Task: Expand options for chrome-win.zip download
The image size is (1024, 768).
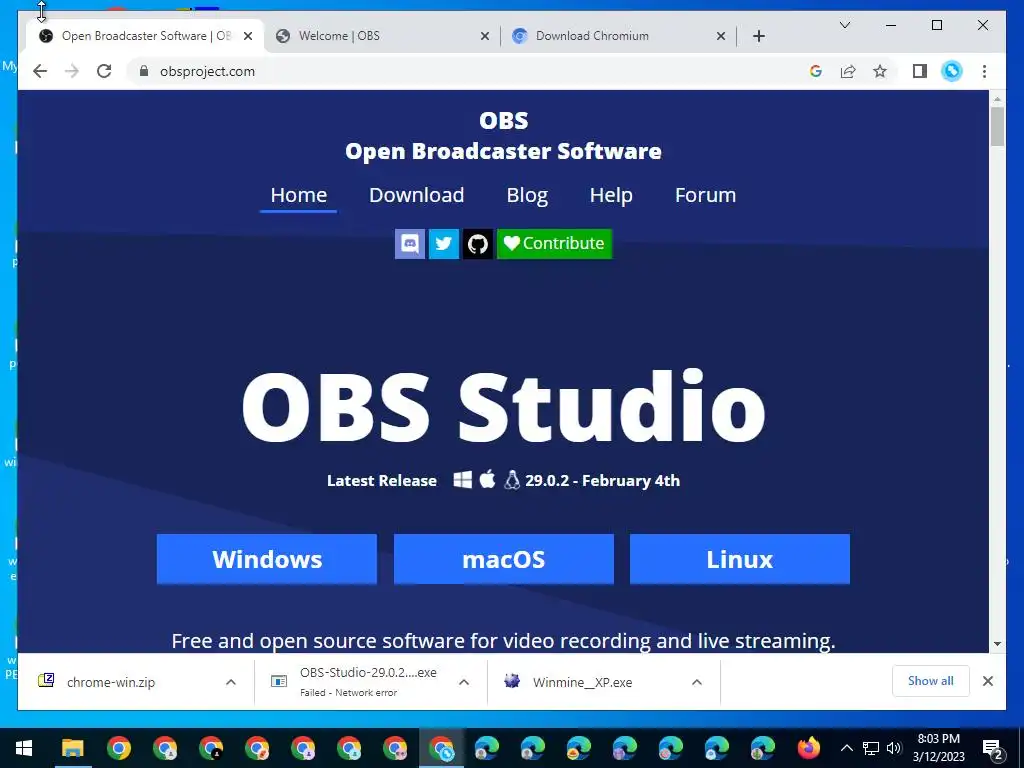Action: tap(231, 682)
